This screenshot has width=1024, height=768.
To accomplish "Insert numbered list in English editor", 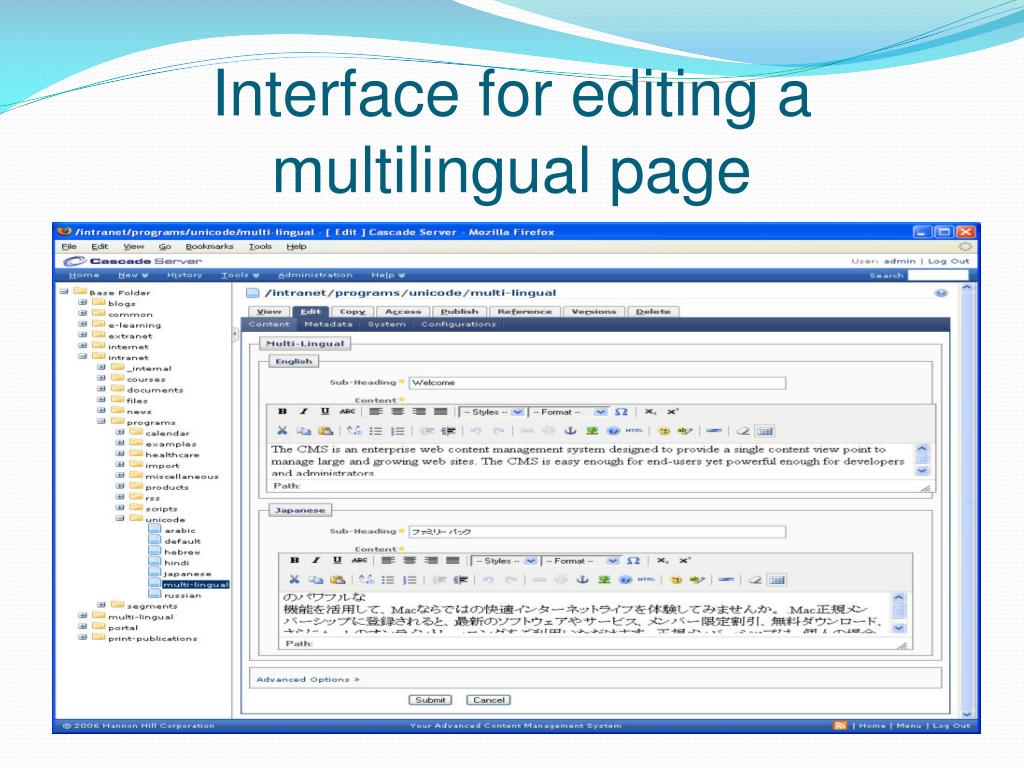I will coord(397,431).
